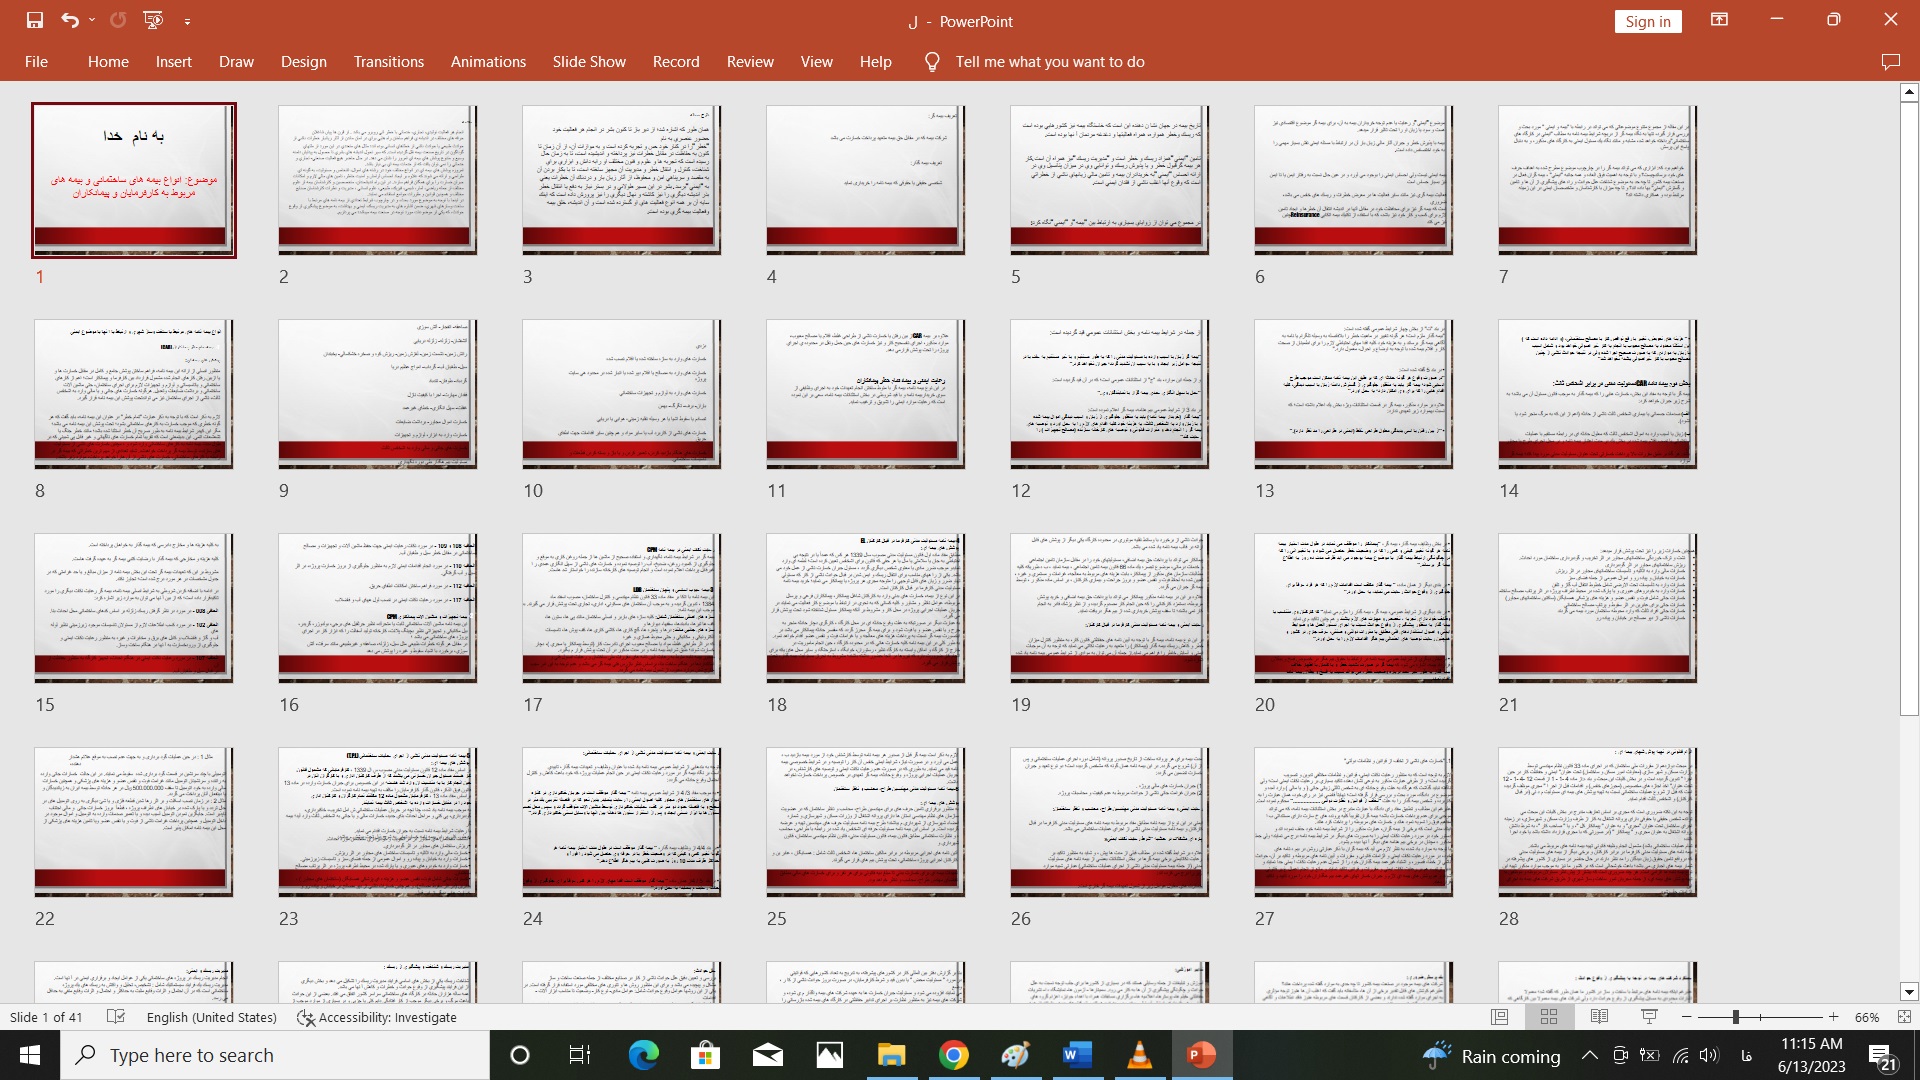This screenshot has height=1080, width=1920.
Task: Switch to Normal view in status bar
Action: [x=1499, y=1017]
